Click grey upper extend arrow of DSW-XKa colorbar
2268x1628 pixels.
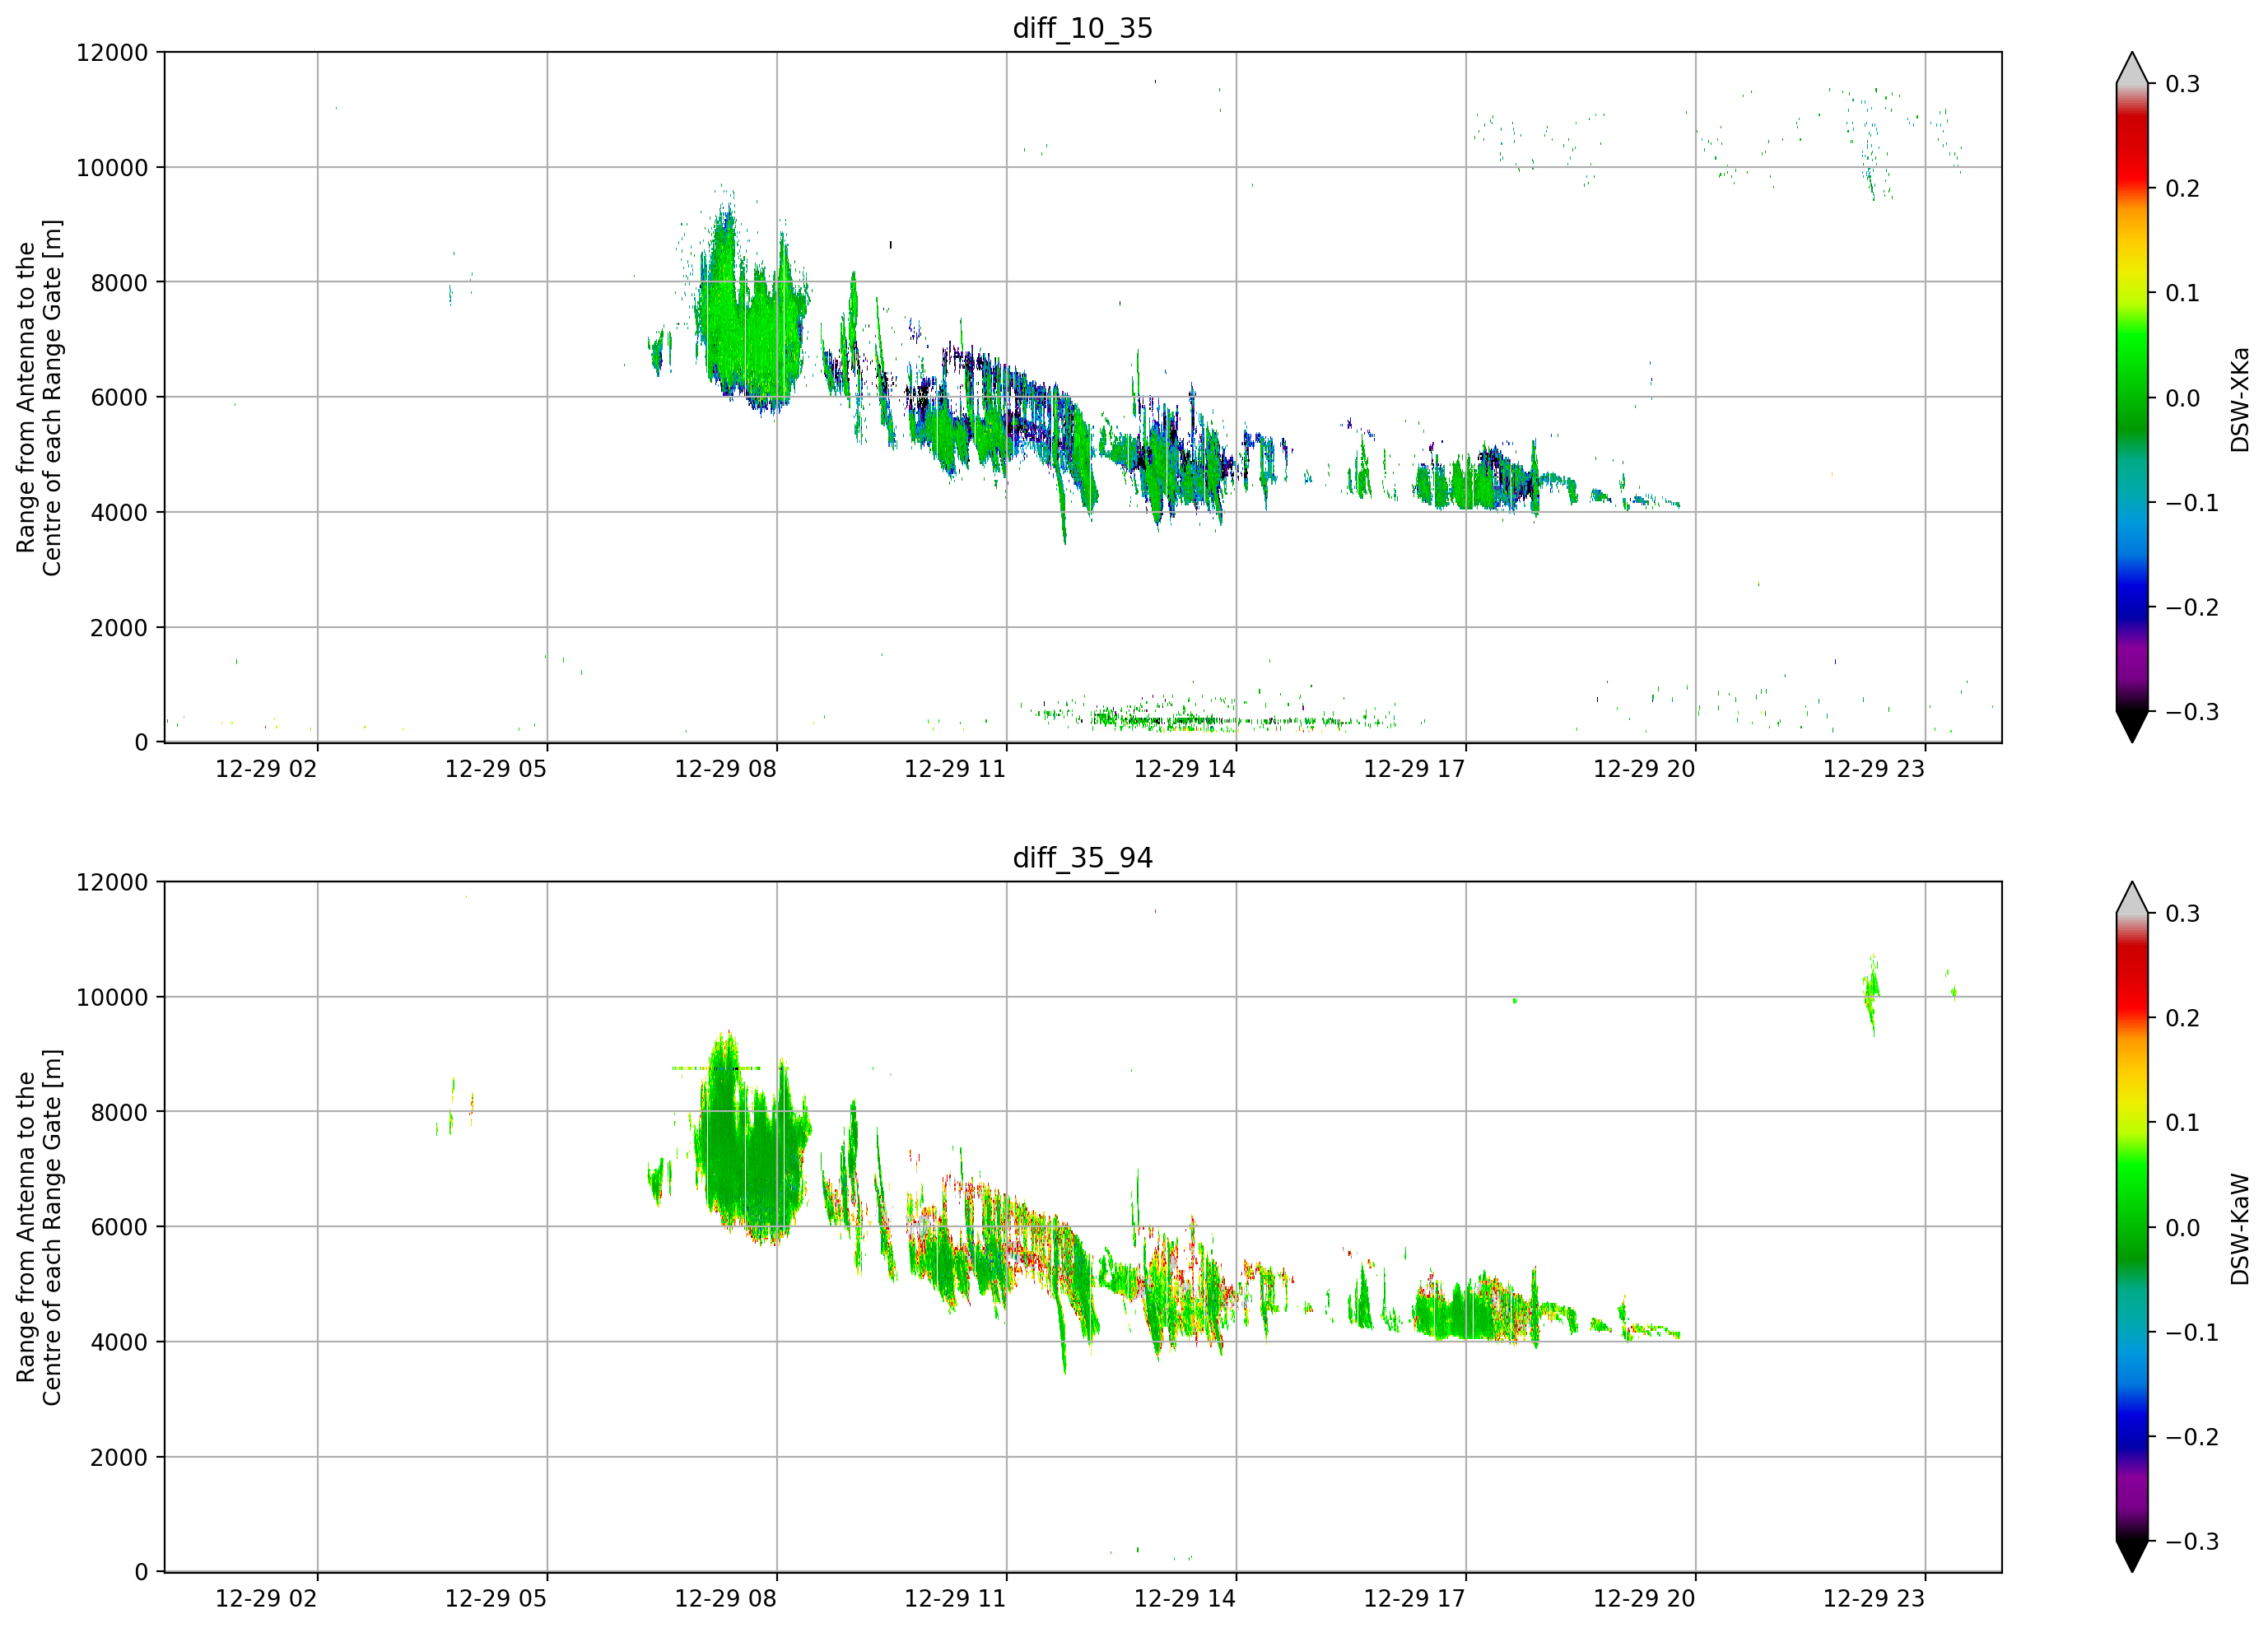[x=2132, y=68]
